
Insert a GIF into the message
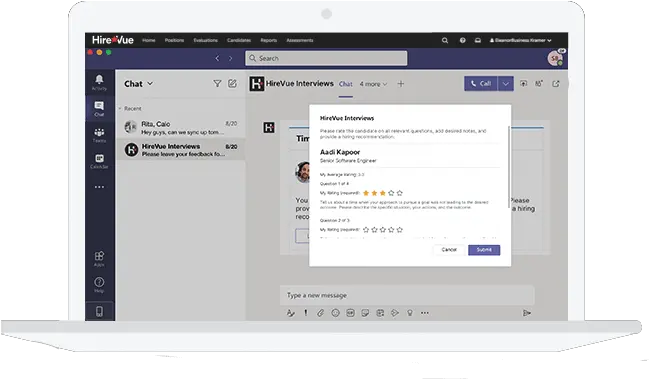[x=350, y=313]
